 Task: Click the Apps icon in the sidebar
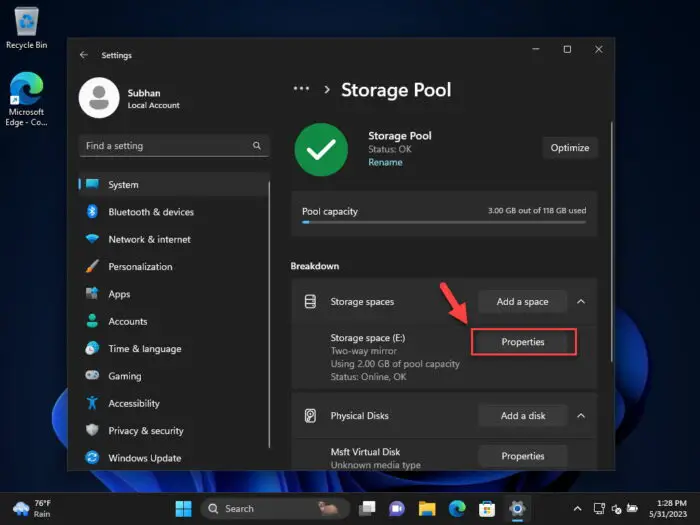[92, 294]
